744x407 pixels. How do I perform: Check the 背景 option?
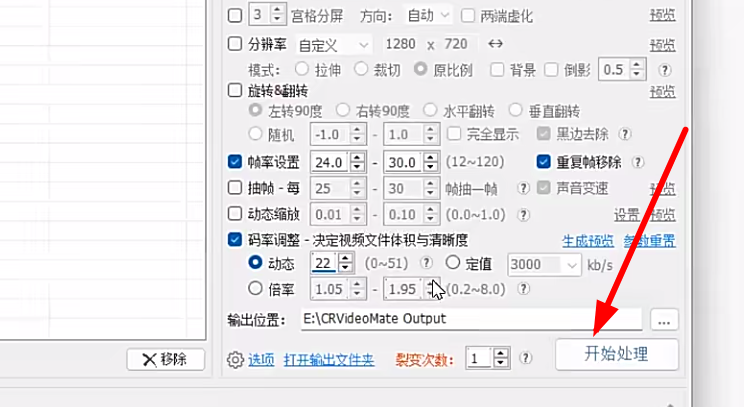click(x=497, y=70)
